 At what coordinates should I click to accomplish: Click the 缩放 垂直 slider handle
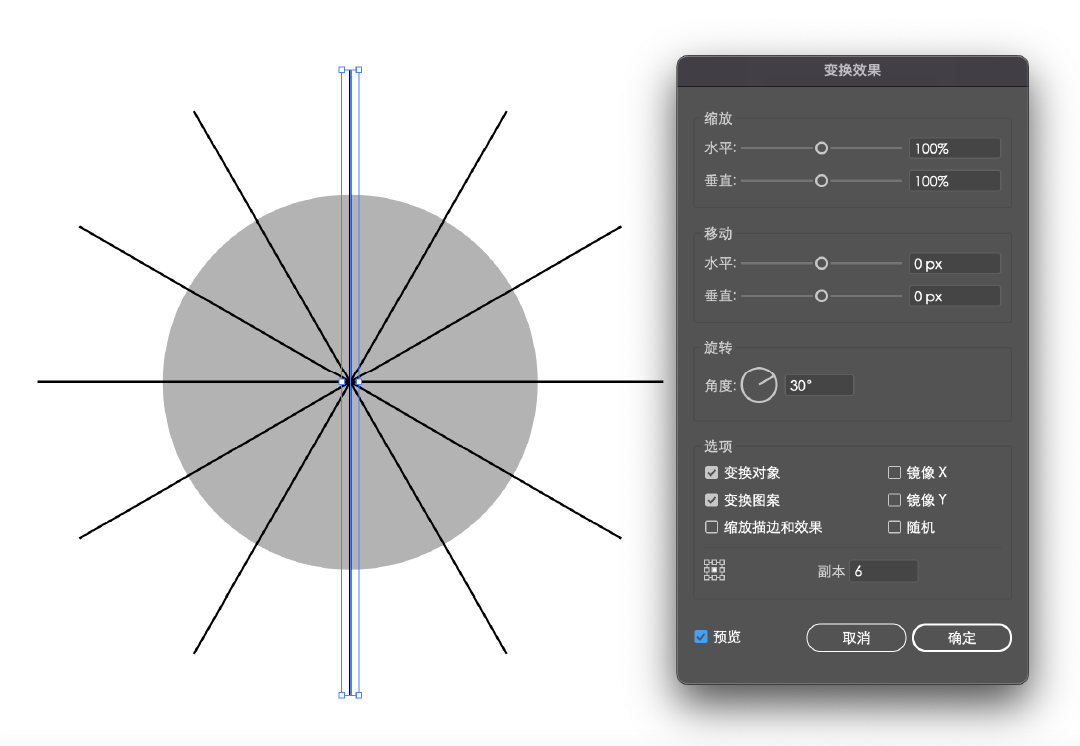pos(821,181)
